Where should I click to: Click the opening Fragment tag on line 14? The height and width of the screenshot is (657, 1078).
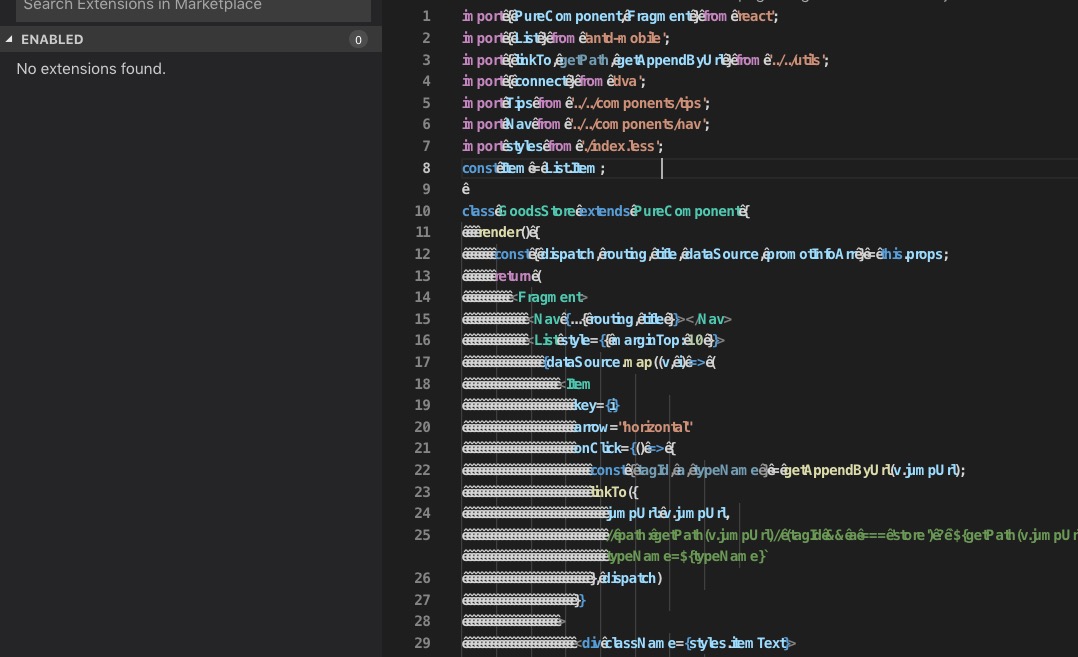[x=550, y=297]
